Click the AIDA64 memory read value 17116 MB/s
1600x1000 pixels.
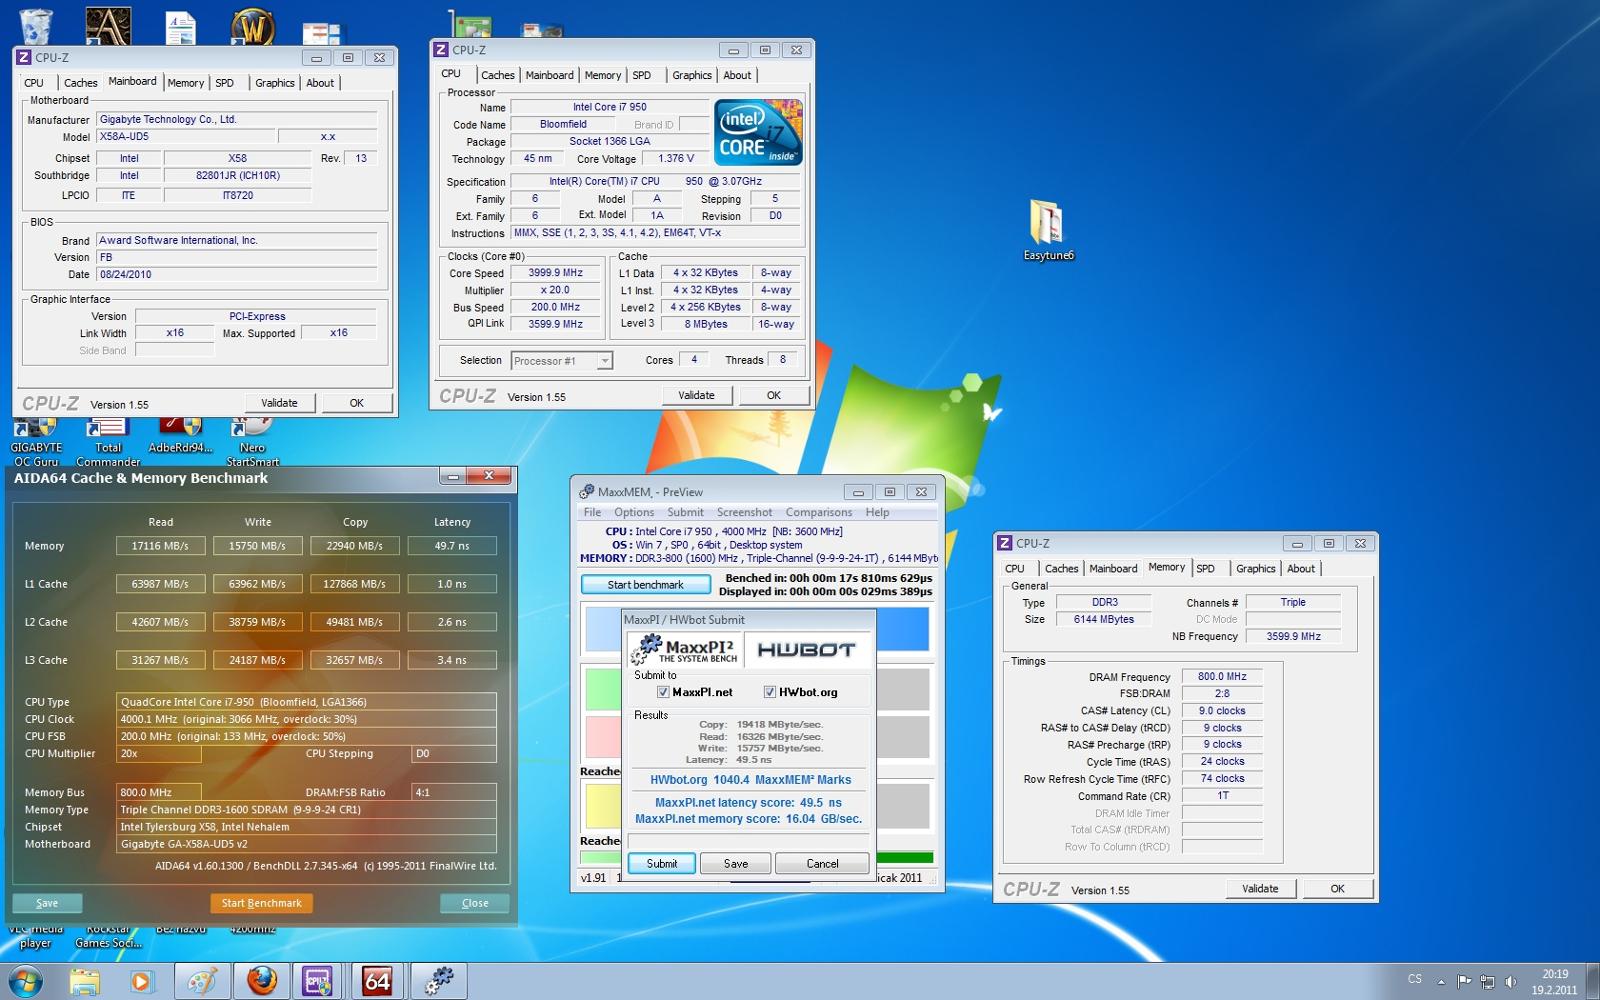160,546
